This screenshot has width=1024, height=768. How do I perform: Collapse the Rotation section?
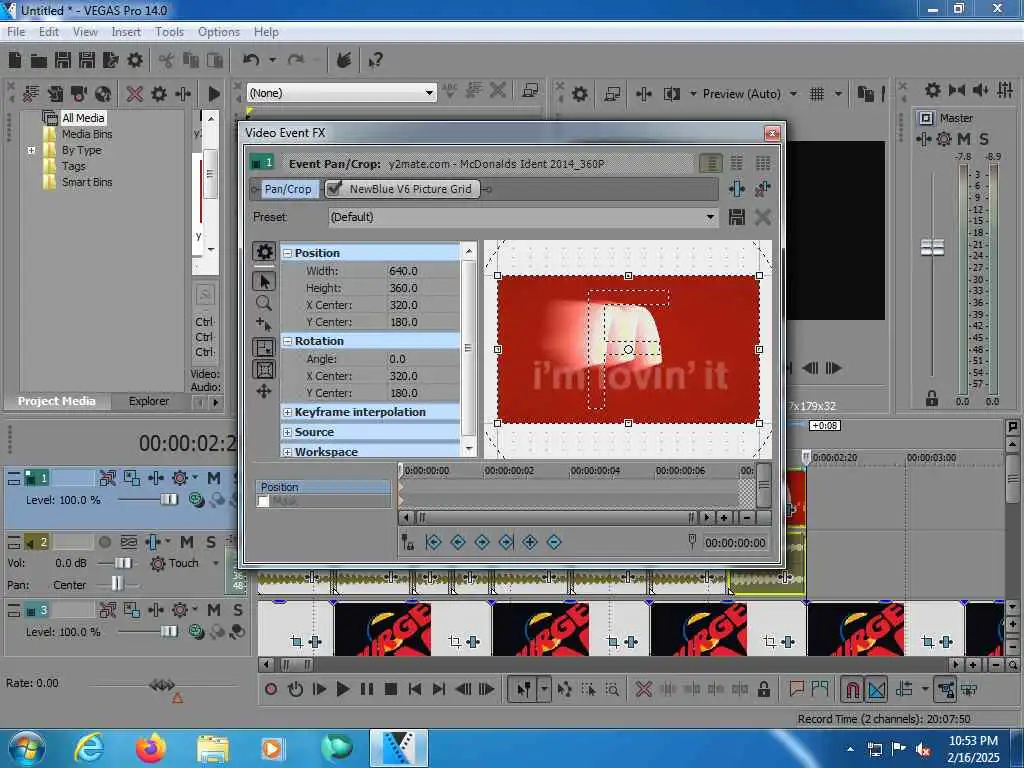[287, 341]
